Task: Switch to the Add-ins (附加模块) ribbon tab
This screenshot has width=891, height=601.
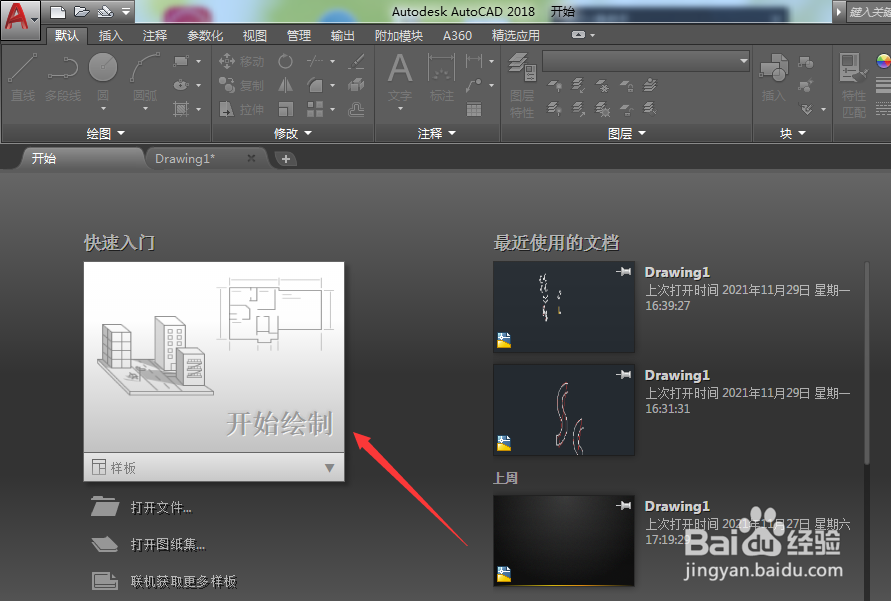Action: [398, 36]
